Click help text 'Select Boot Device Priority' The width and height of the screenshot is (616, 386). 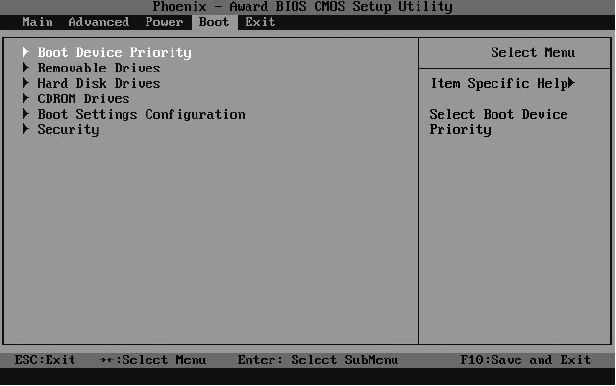498,122
